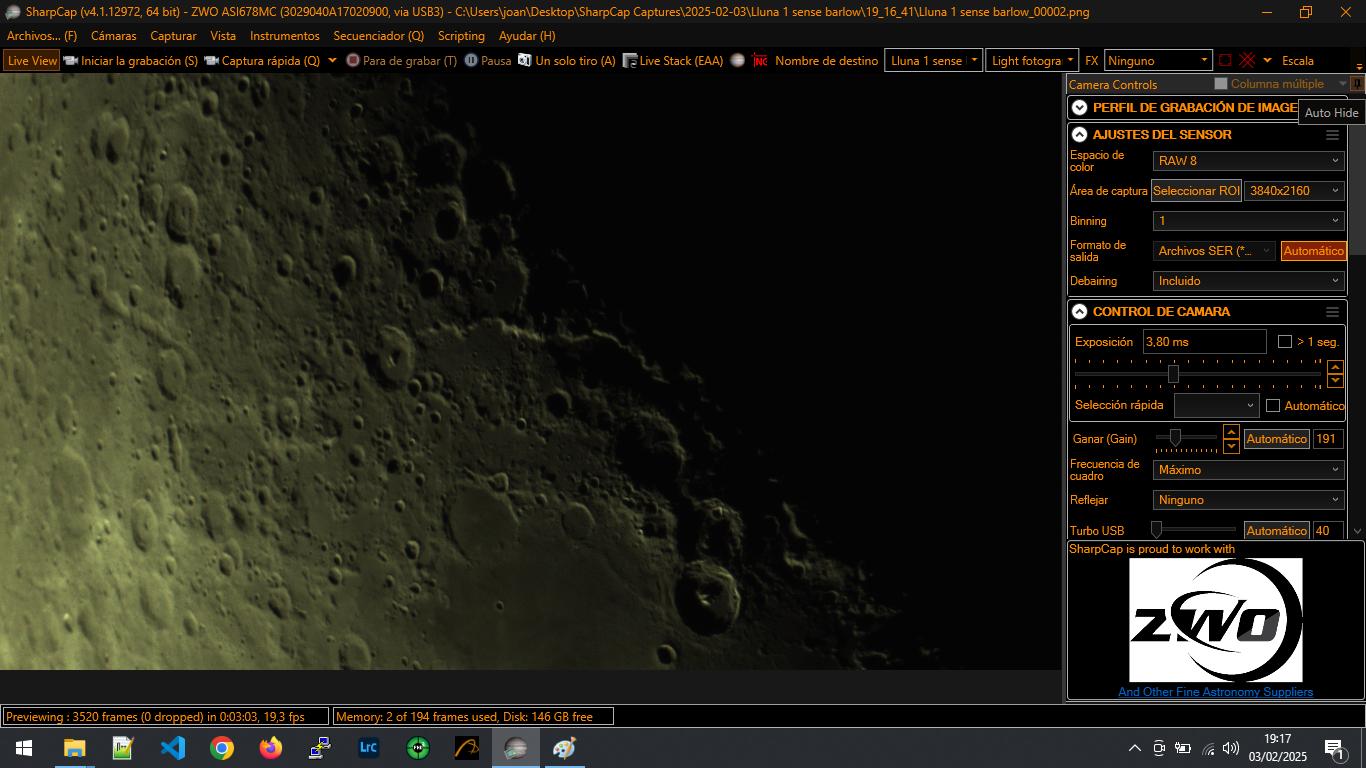
Task: Click the Exposición 3,80 ms input field
Action: (x=1205, y=342)
